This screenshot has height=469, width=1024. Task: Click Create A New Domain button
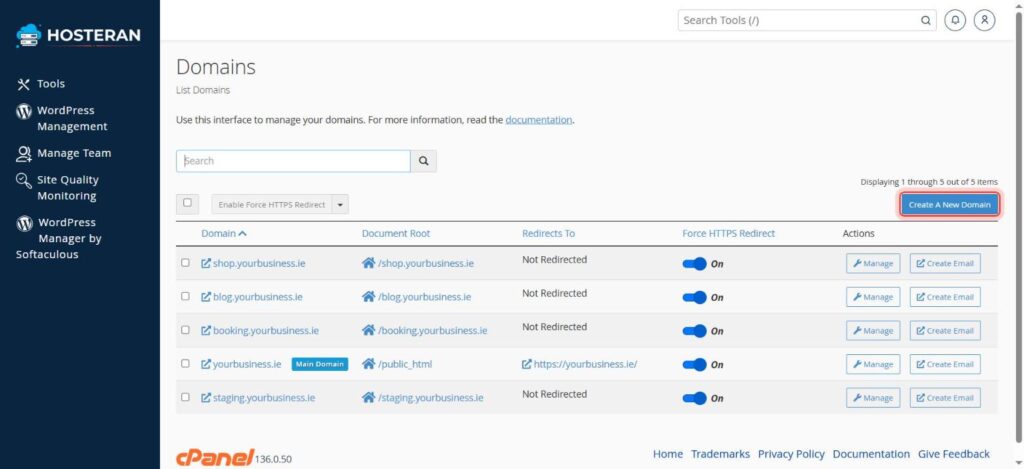pos(949,204)
